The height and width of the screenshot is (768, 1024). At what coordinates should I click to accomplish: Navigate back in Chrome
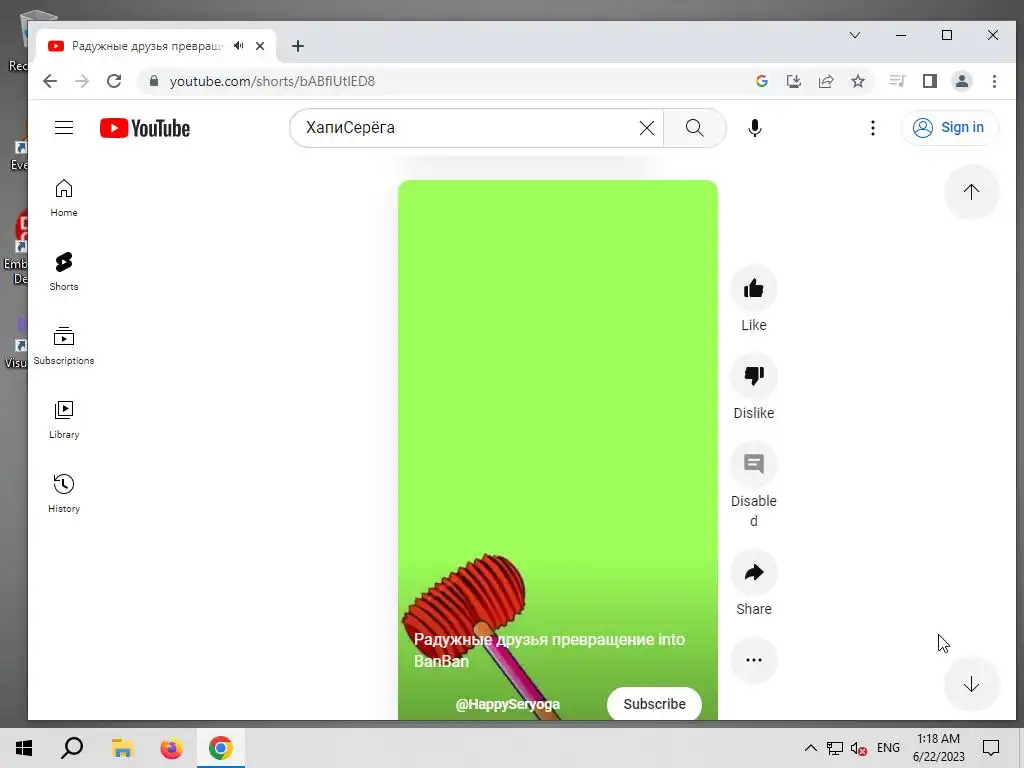point(50,81)
